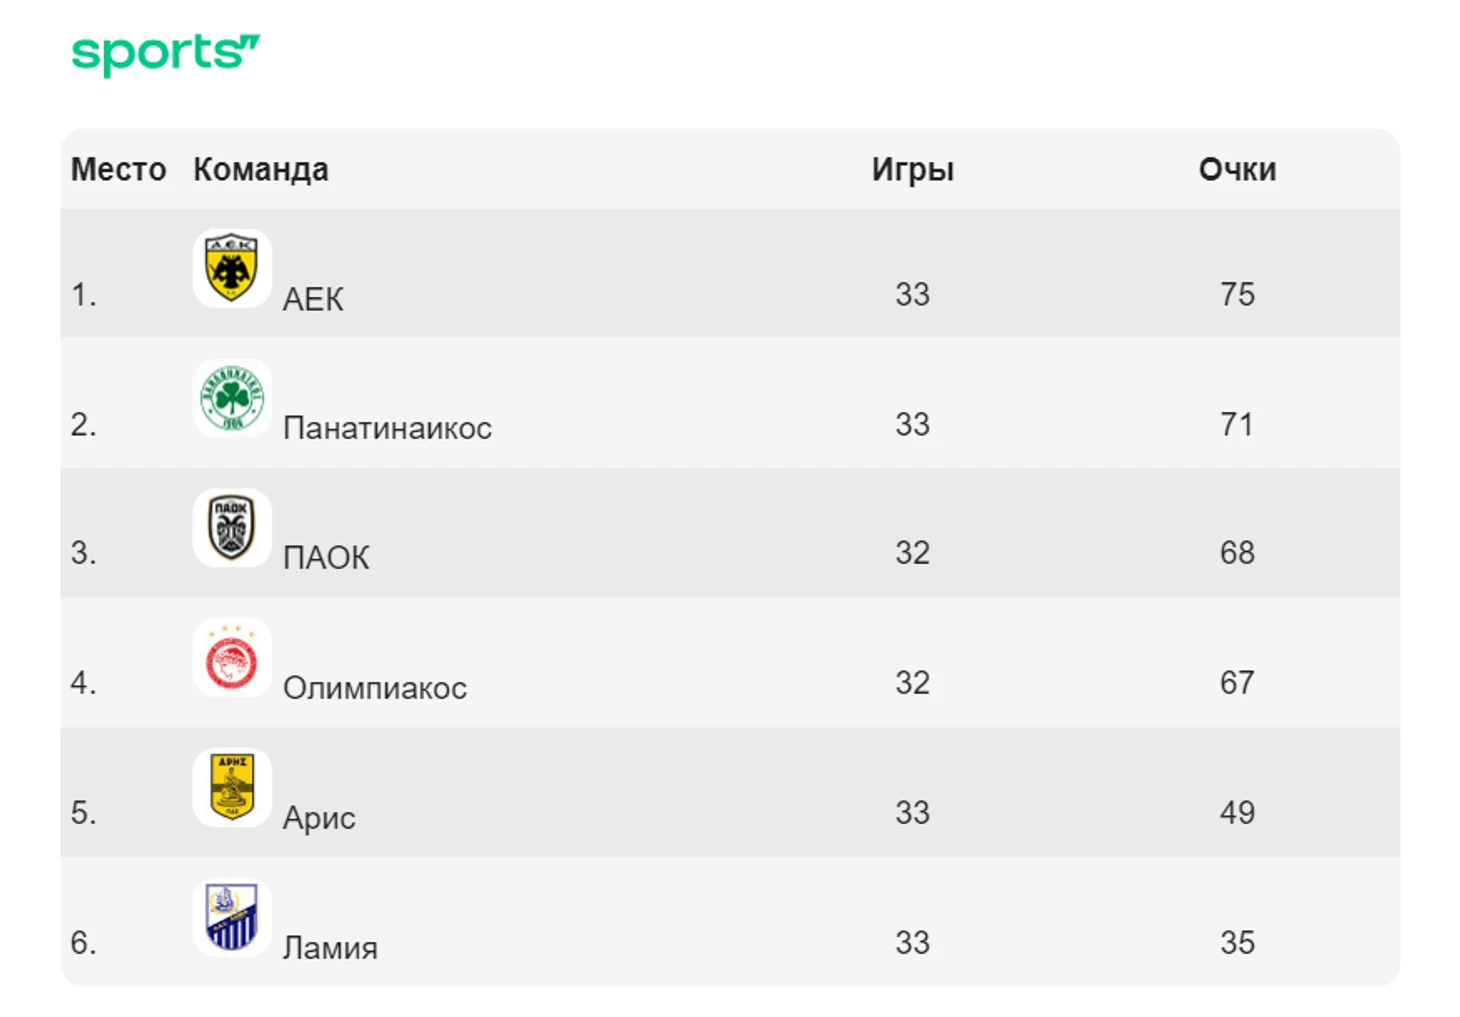Select Lamia's 35 points value
Screen dimensions: 1460x1017
(x=1238, y=942)
